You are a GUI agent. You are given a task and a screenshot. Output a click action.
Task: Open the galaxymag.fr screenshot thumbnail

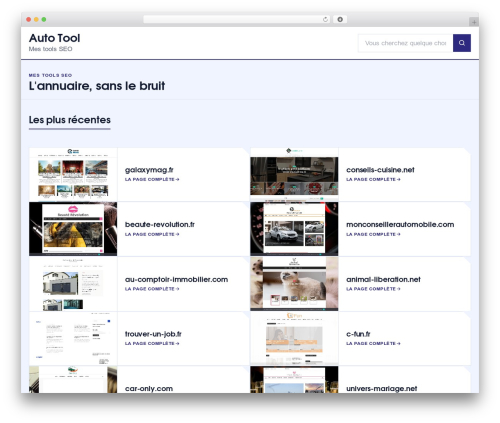coord(73,174)
